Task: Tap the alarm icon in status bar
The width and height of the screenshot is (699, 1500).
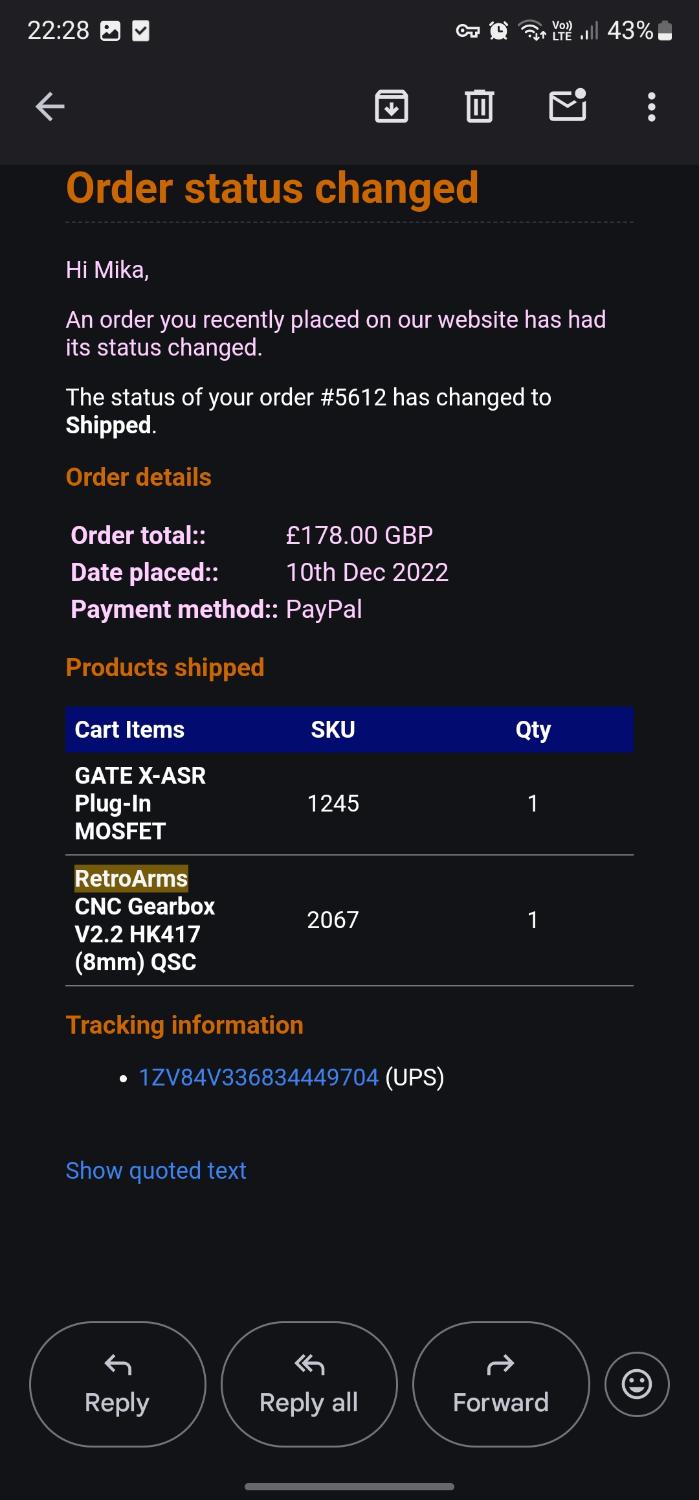Action: point(498,31)
